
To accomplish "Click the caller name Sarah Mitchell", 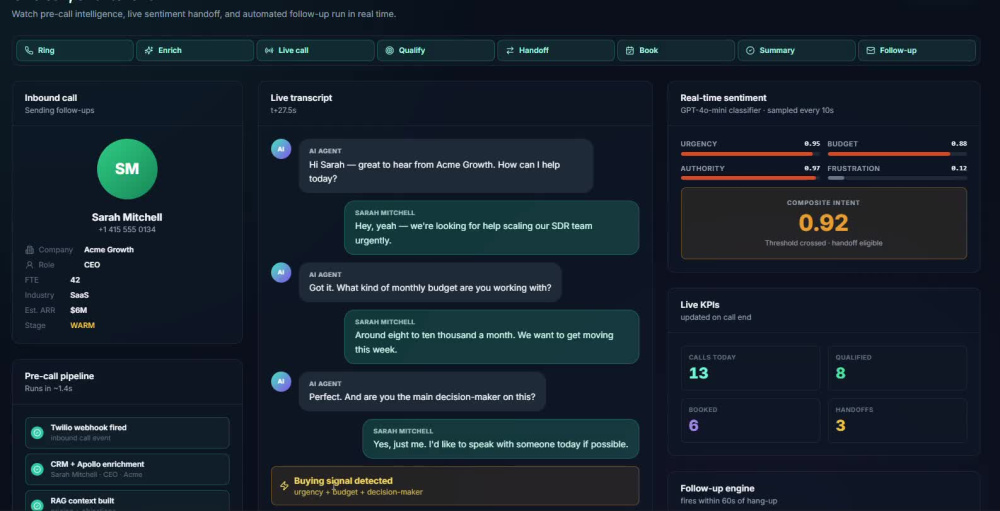I will pos(127,217).
